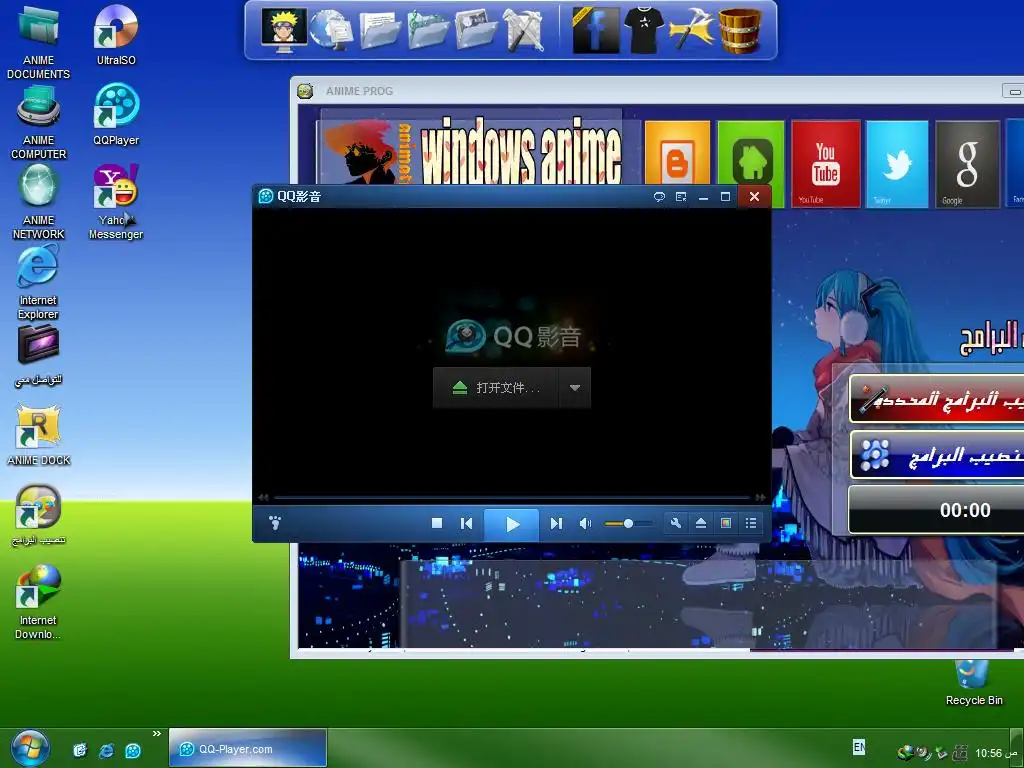This screenshot has height=768, width=1024.
Task: Open the music folder icon in the top dock
Action: click(x=428, y=30)
